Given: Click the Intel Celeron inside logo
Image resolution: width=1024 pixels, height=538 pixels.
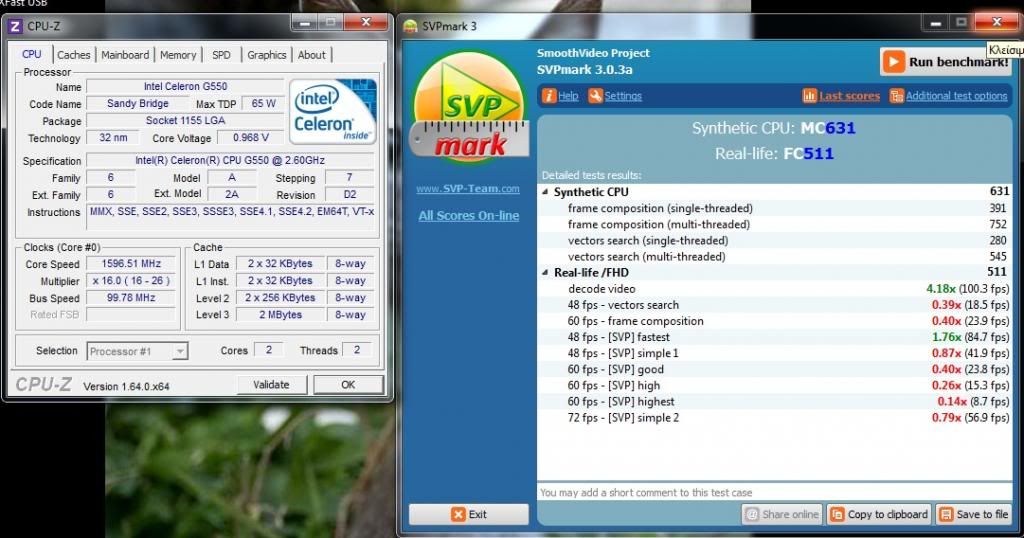Looking at the screenshot, I should click(333, 112).
